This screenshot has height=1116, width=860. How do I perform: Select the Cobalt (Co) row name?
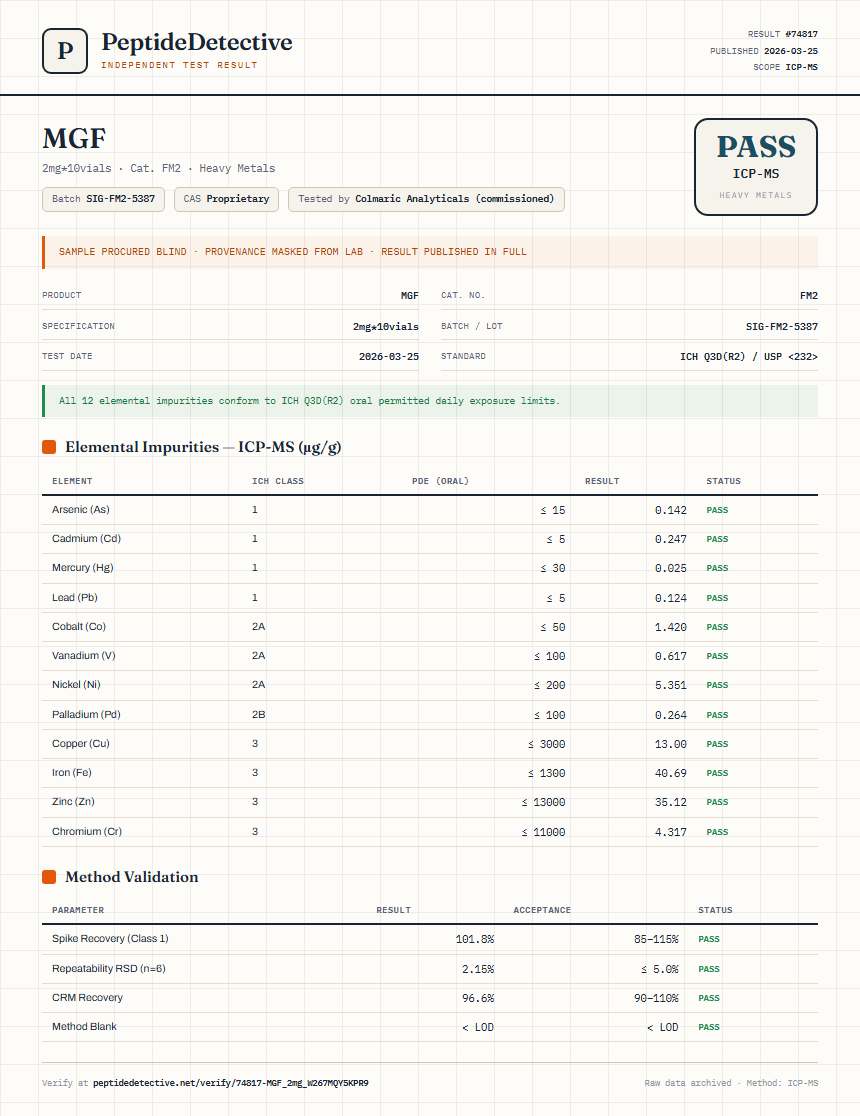click(78, 627)
